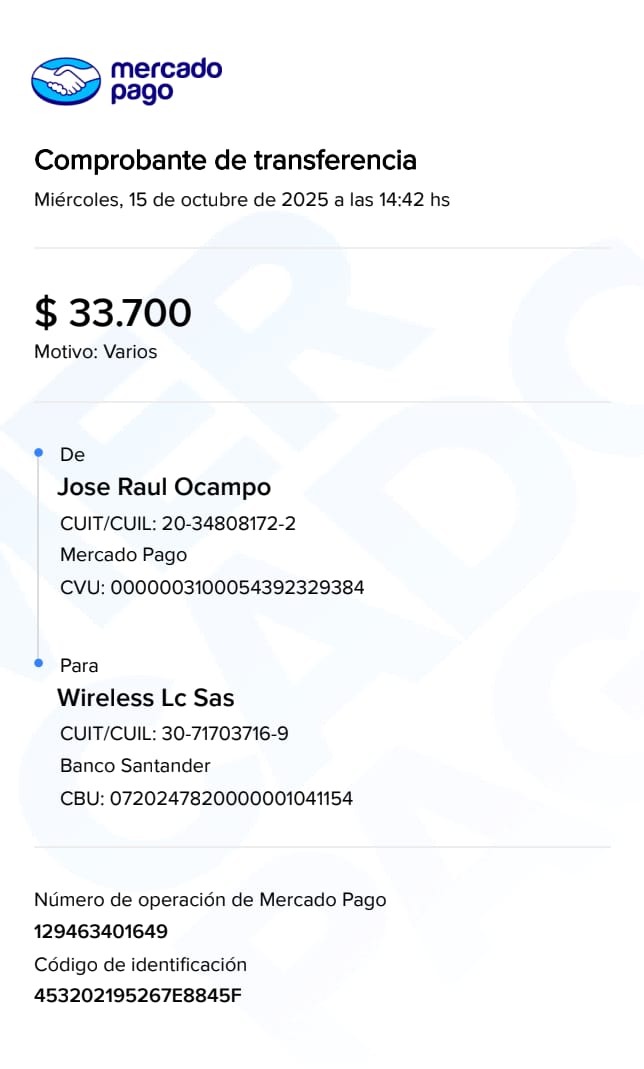Click the sender's CUIT/CUIL number
The height and width of the screenshot is (1069, 644).
click(x=235, y=523)
